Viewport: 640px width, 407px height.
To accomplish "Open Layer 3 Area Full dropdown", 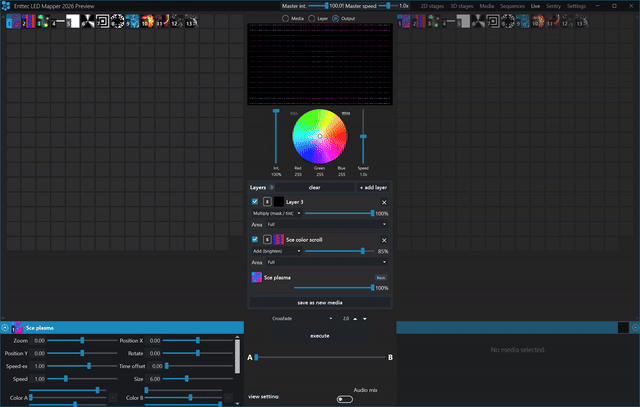I will click(327, 224).
